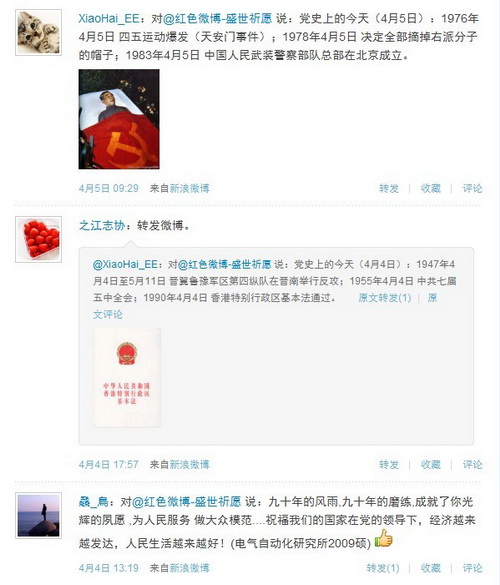Open the 之江志协 profile link
The image size is (500, 585).
[101, 225]
